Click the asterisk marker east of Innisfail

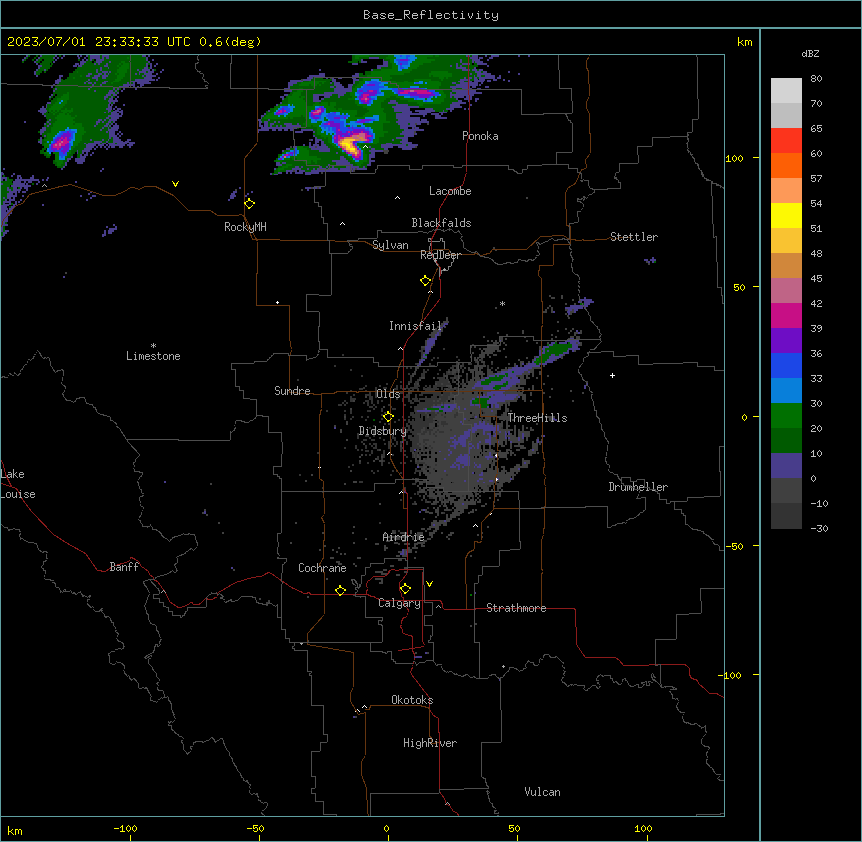[502, 303]
